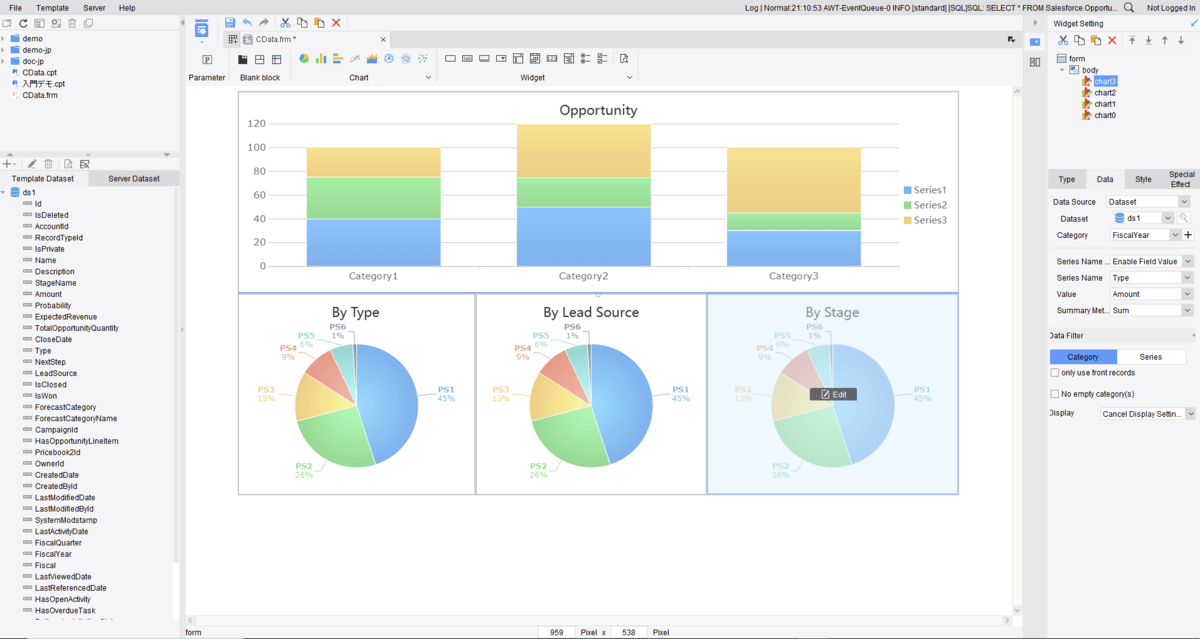Click the Save icon in main toolbar
This screenshot has height=639, width=1200.
(x=230, y=22)
